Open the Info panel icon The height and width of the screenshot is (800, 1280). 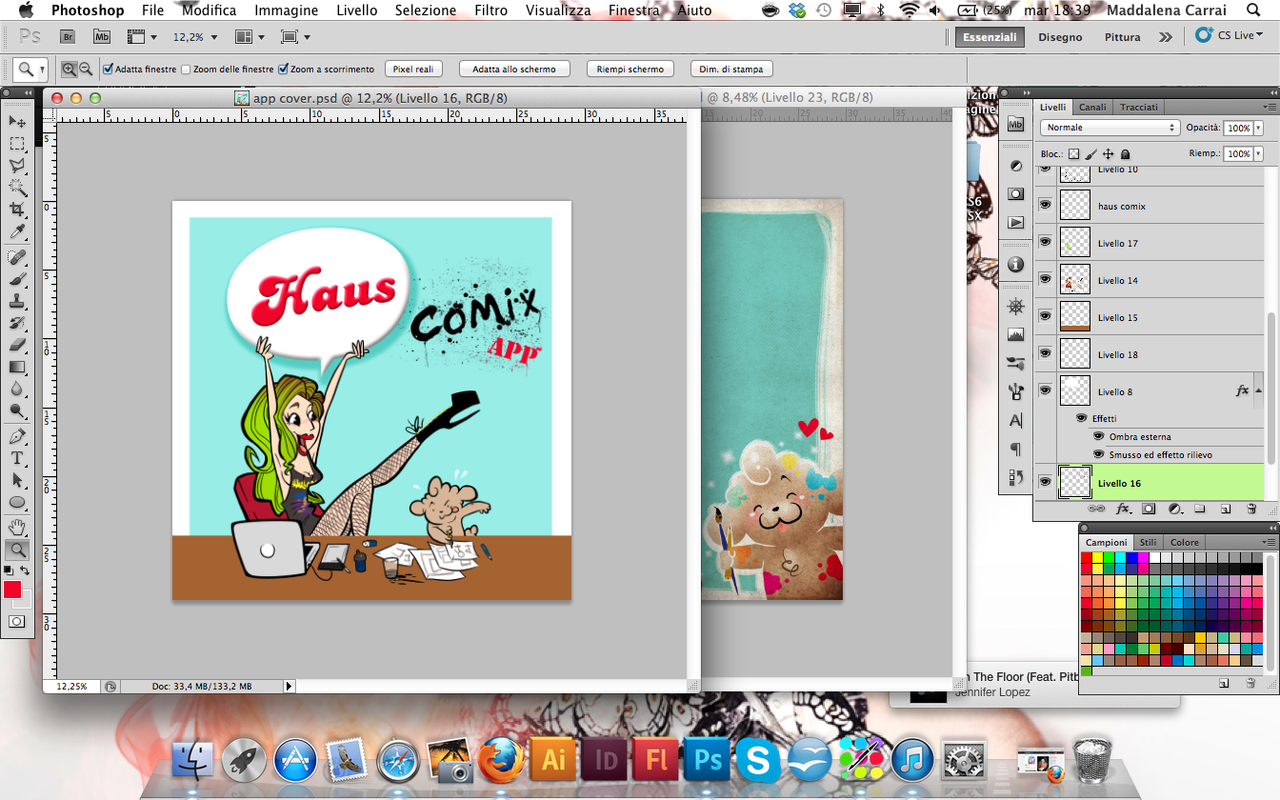tap(1016, 264)
